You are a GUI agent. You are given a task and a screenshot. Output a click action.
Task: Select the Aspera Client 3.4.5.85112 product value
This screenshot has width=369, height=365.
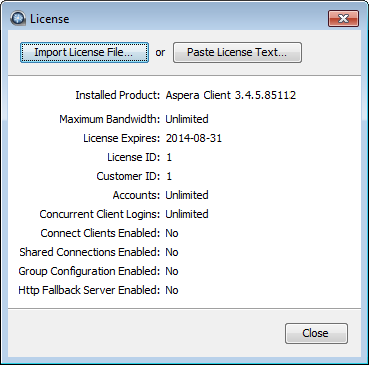point(231,95)
